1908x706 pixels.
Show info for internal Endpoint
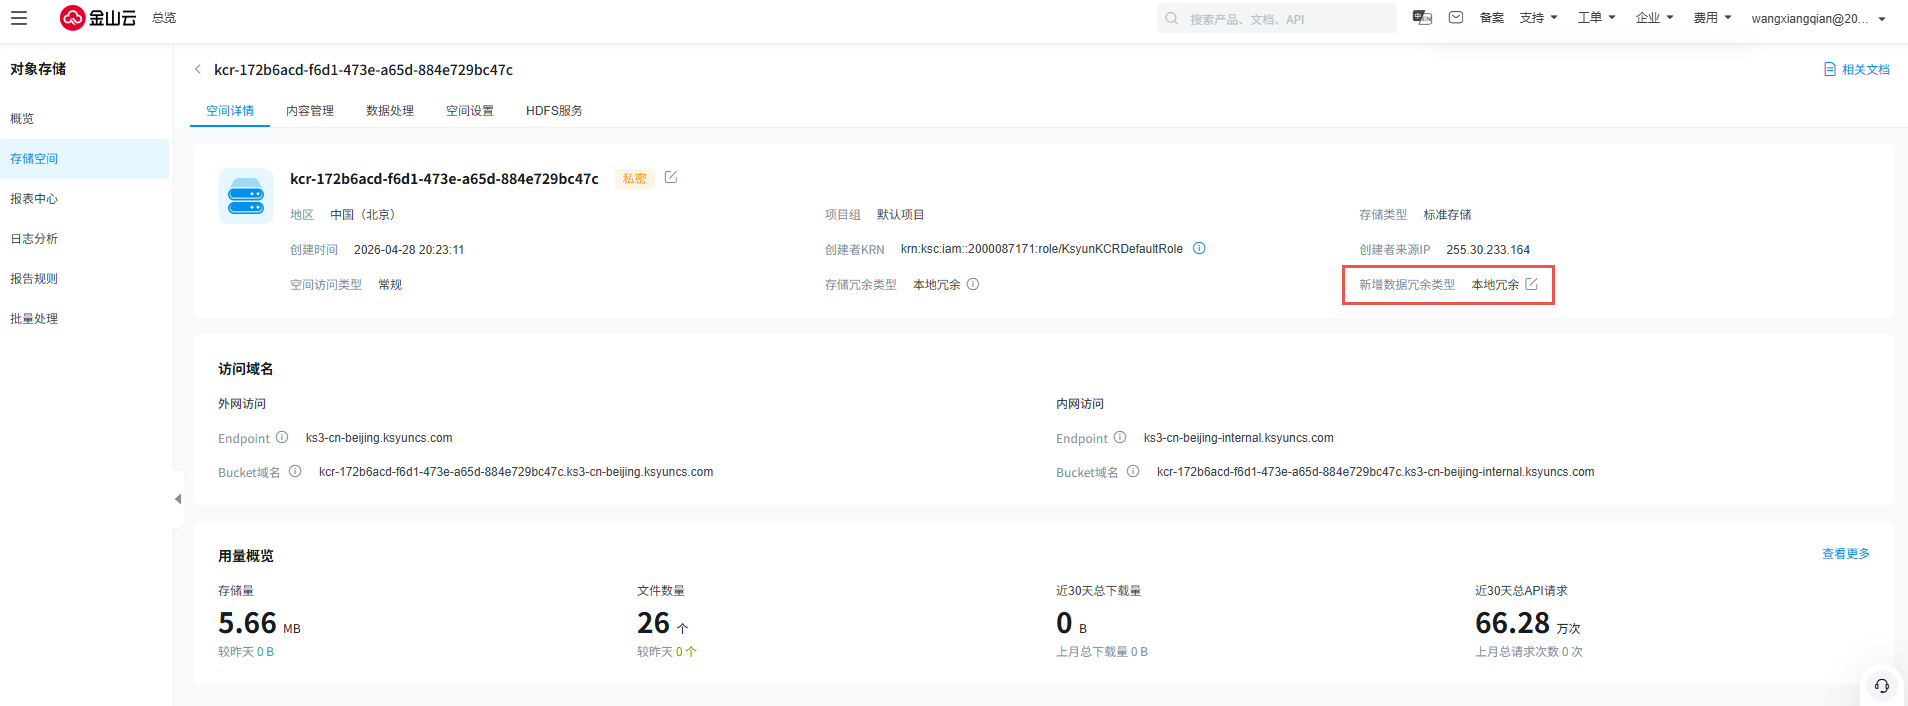click(1120, 437)
